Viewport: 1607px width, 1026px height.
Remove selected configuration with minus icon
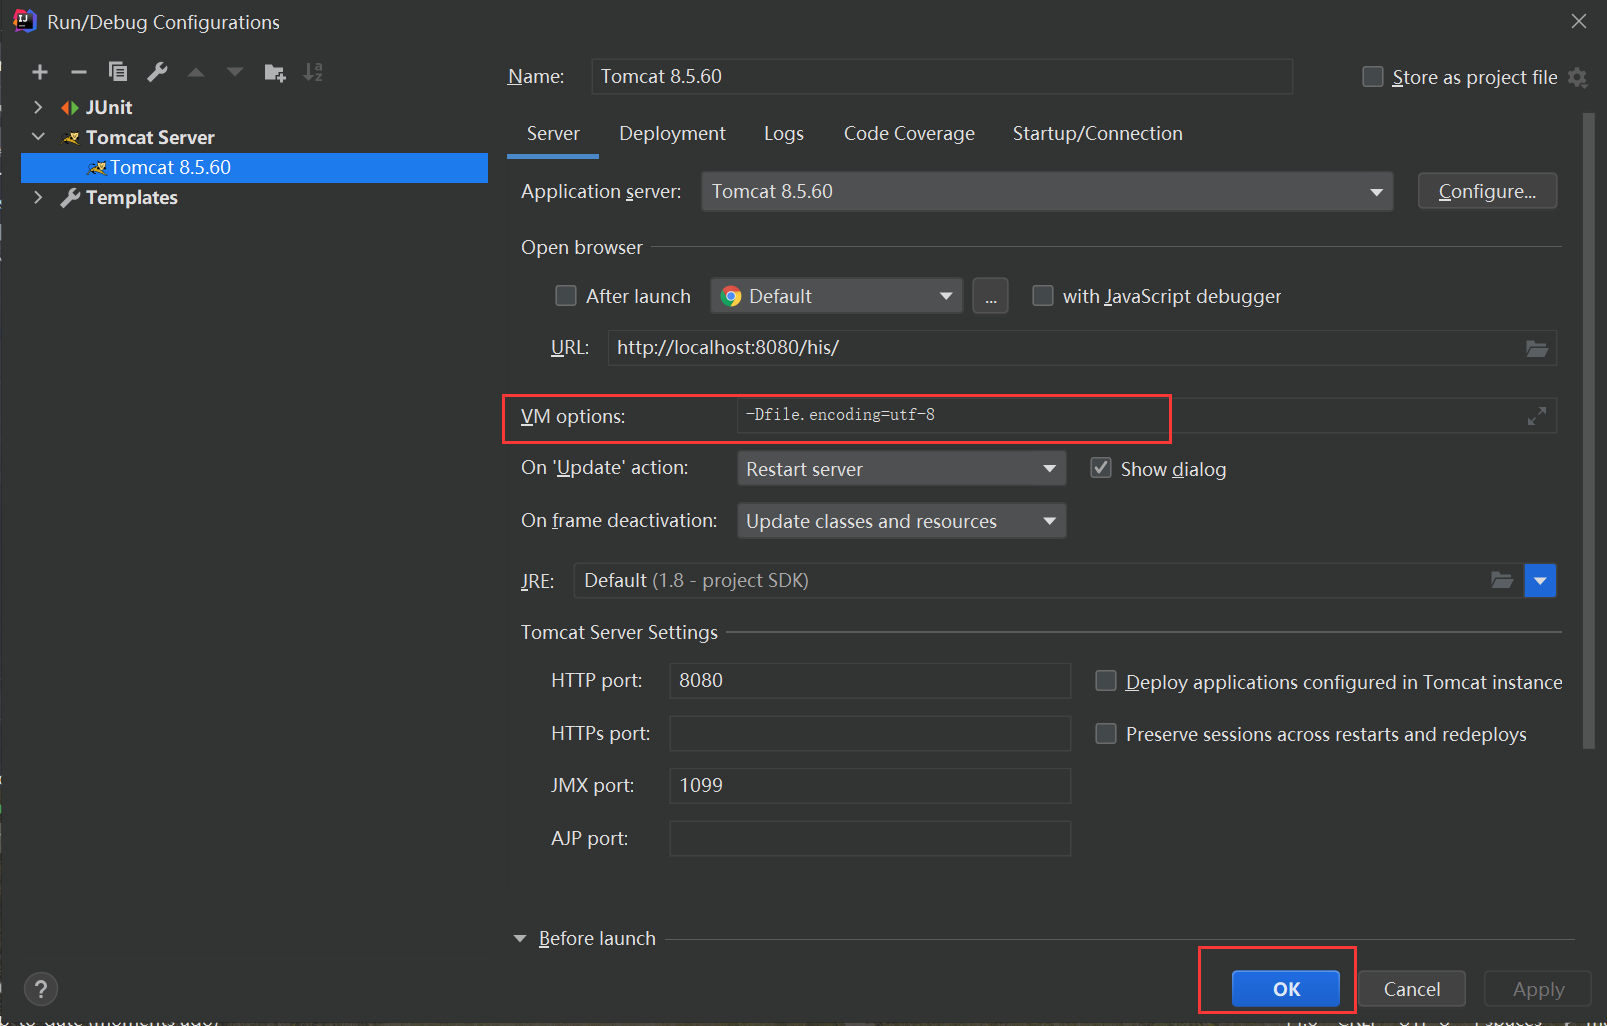79,72
